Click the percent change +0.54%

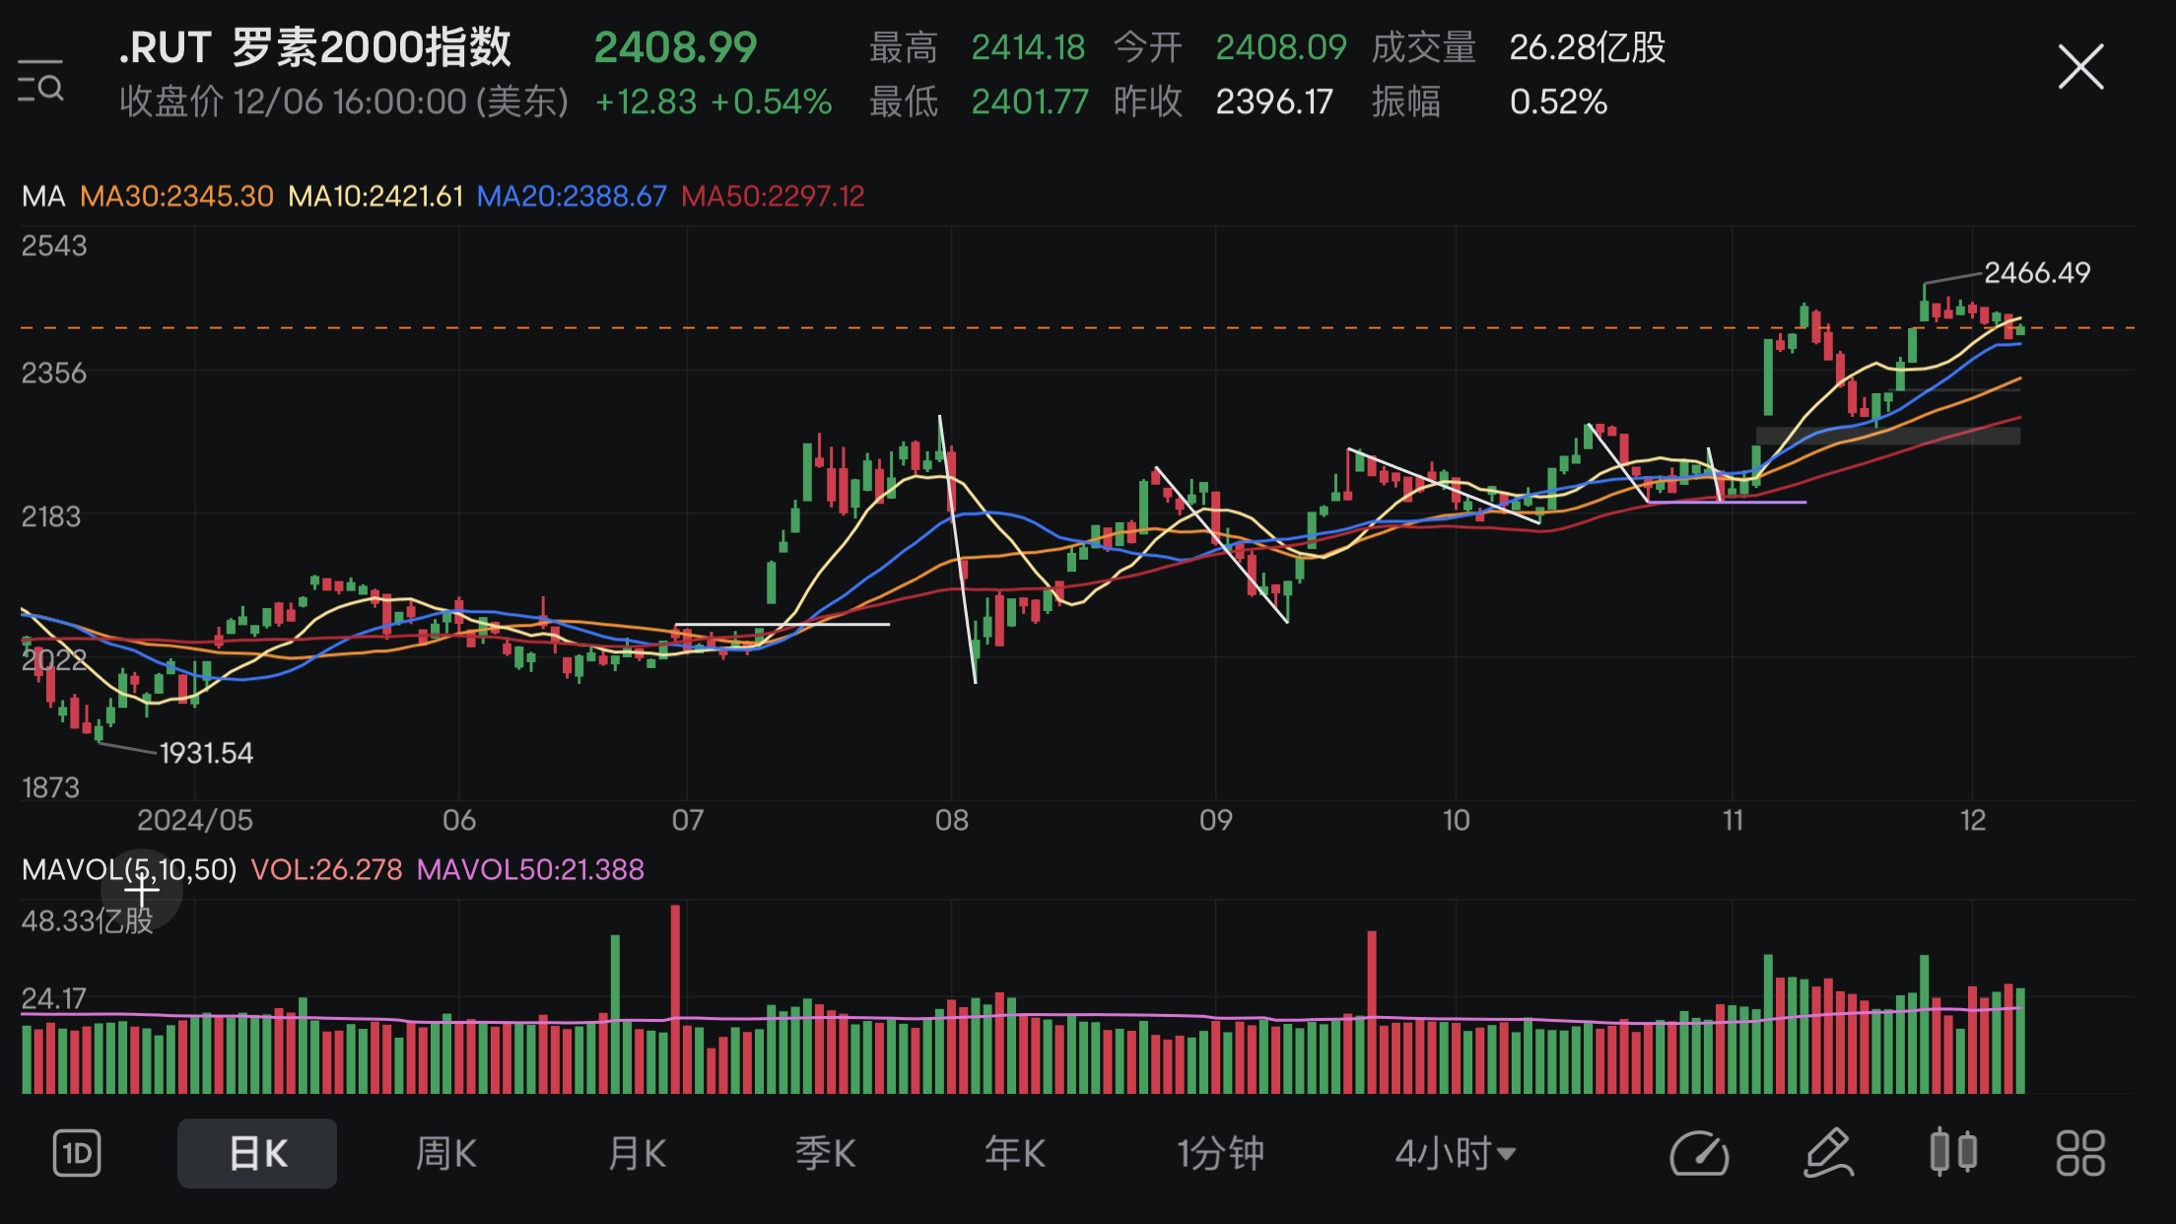tap(771, 101)
